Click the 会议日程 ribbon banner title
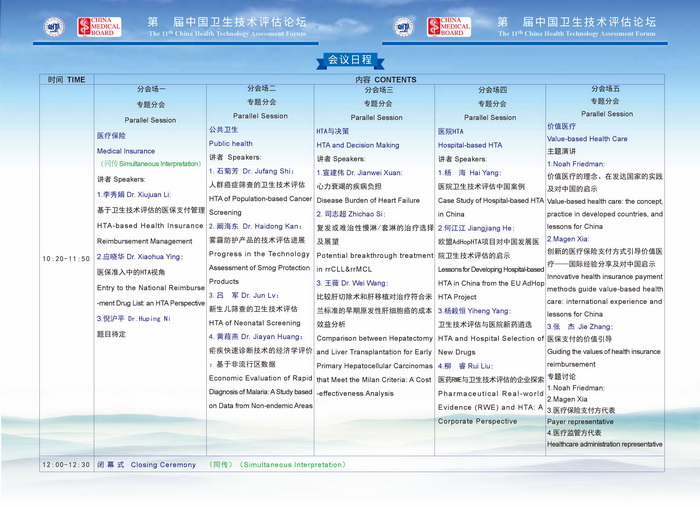Screen dimensions: 700x507 pyautogui.click(x=350, y=60)
